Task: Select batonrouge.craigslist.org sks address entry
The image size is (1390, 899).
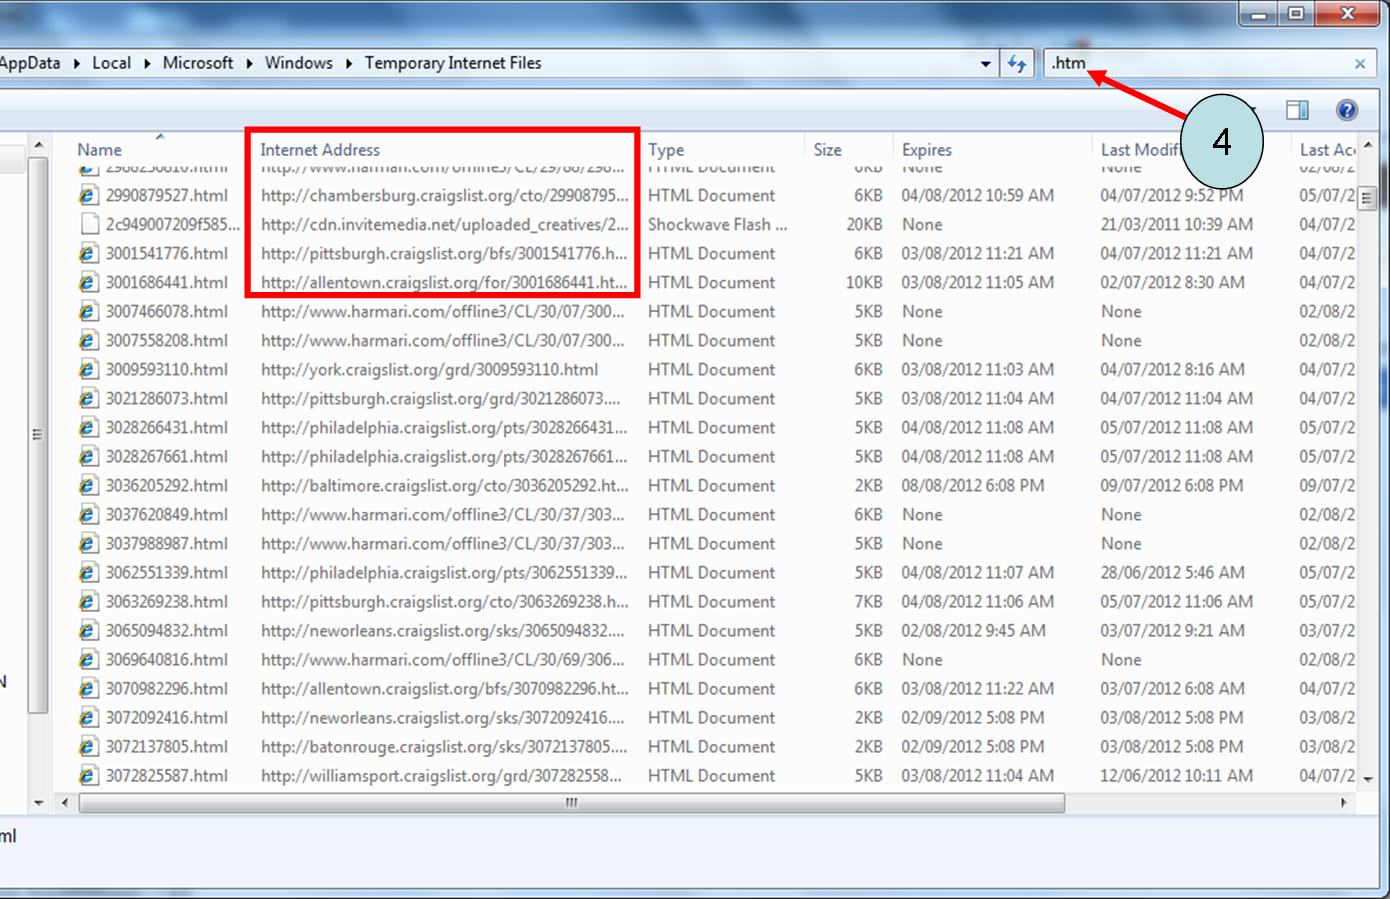Action: (x=445, y=747)
